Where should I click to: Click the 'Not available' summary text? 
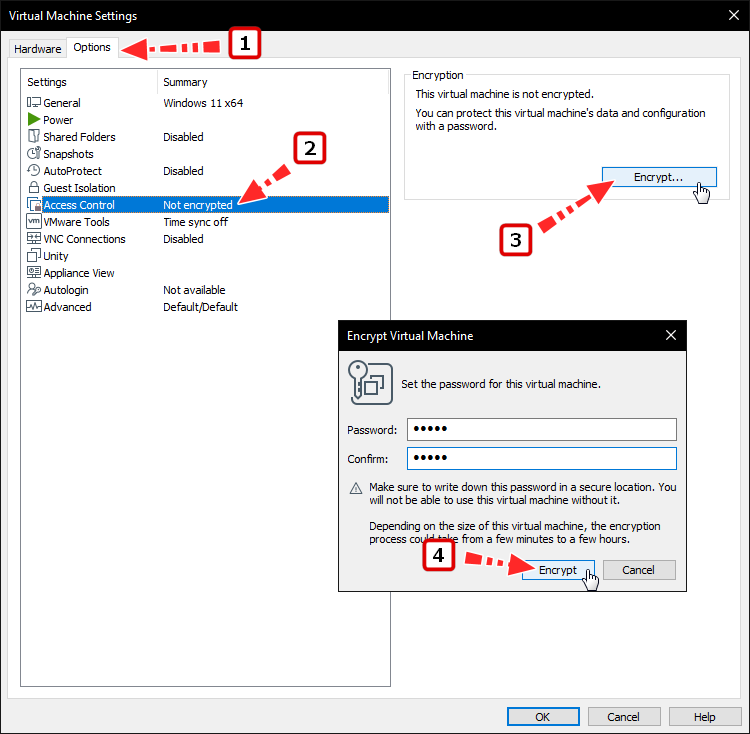(194, 290)
